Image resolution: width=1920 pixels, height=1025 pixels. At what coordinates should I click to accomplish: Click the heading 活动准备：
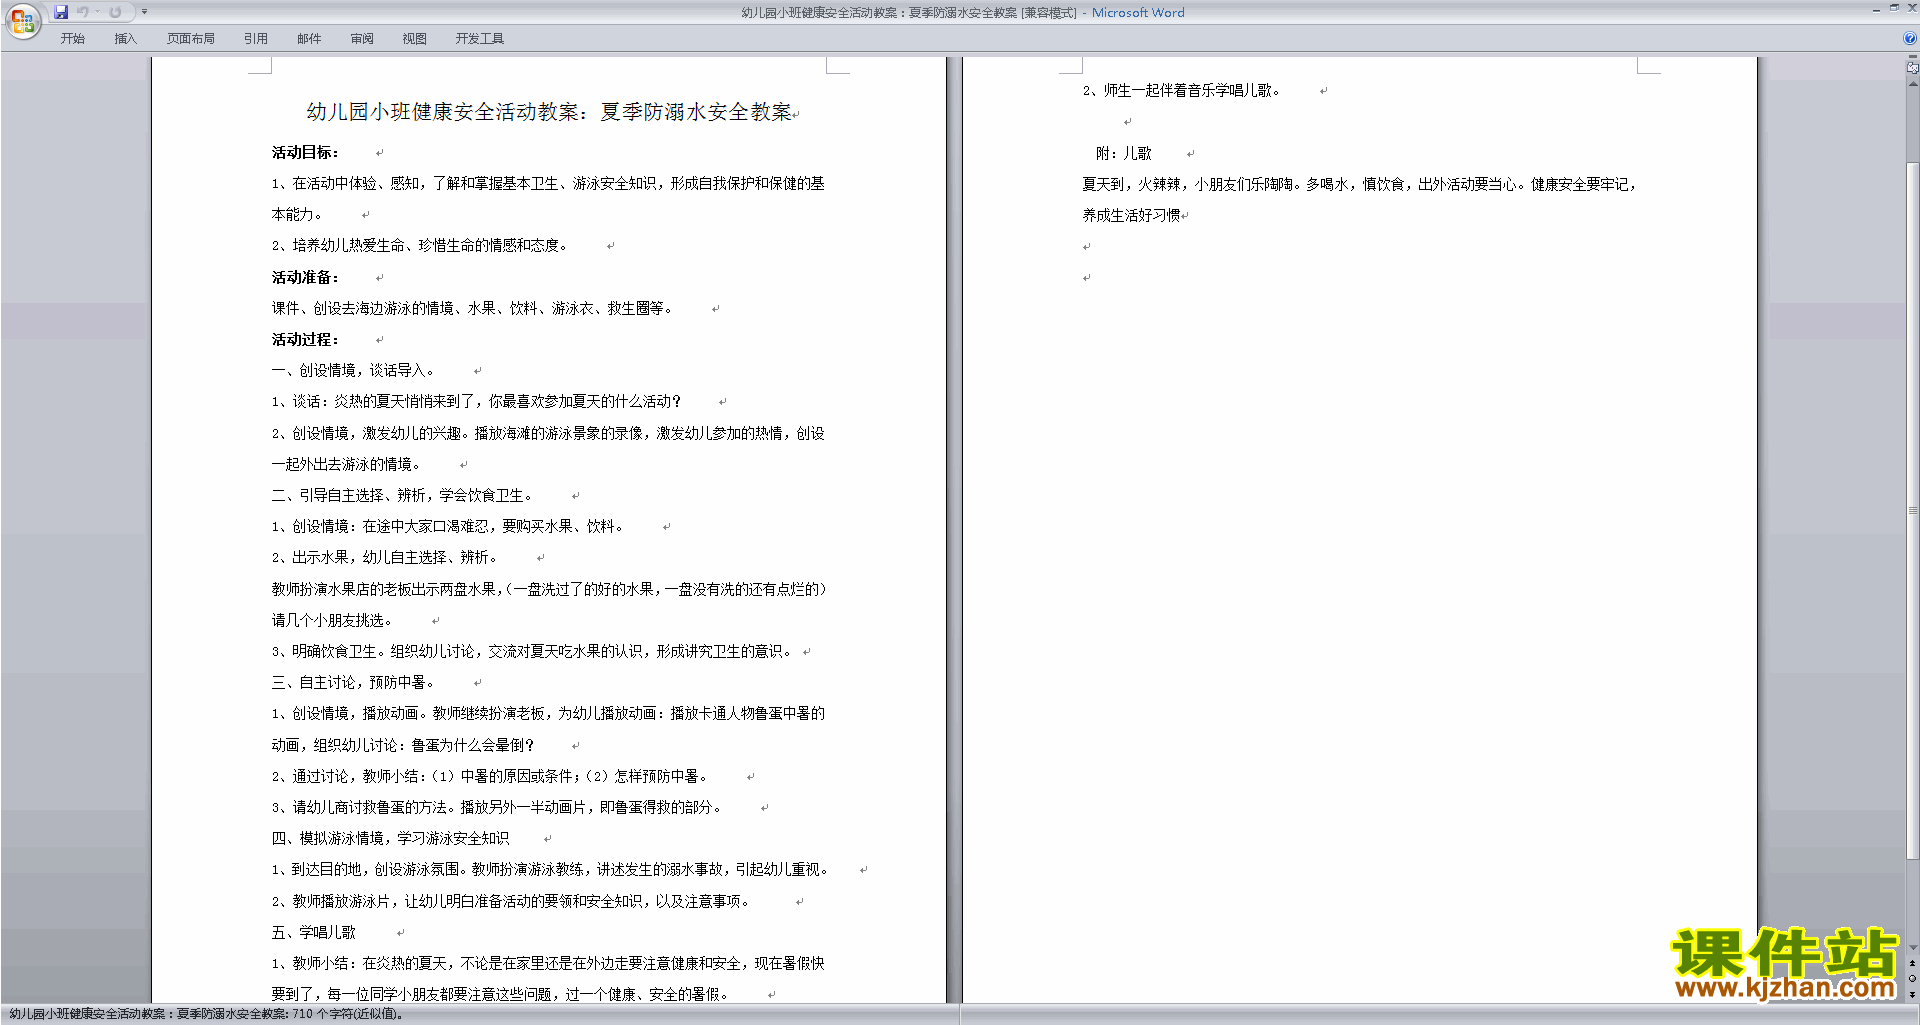coord(305,278)
